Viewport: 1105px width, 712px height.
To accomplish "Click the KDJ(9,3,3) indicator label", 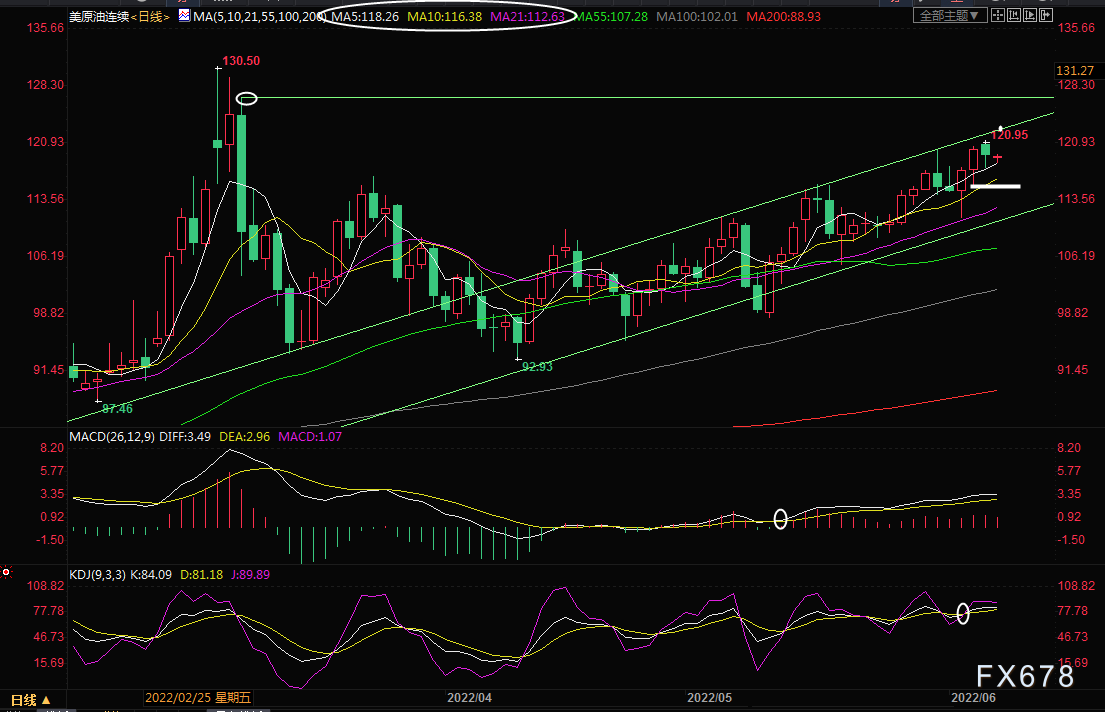I will tap(97, 575).
